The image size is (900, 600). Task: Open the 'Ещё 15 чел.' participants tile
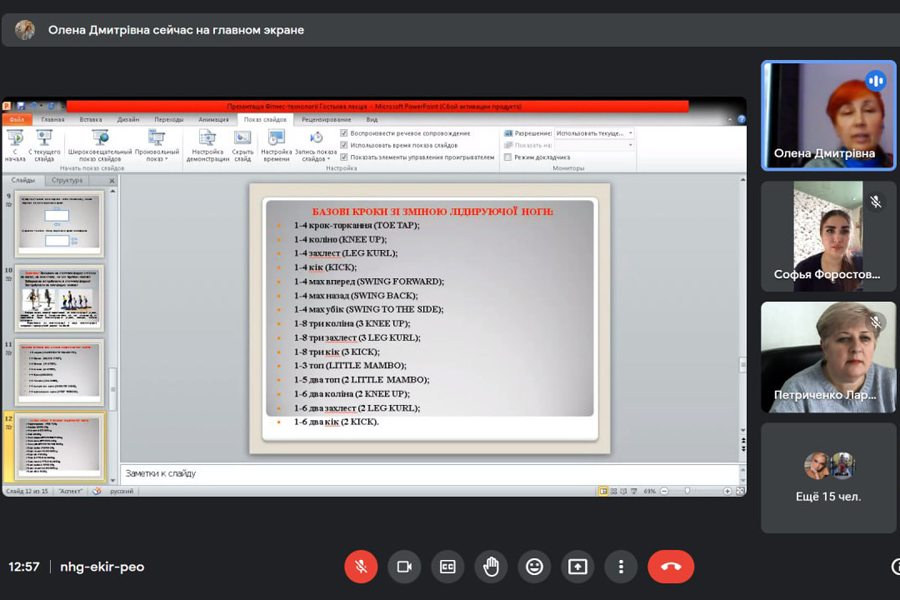tap(827, 478)
